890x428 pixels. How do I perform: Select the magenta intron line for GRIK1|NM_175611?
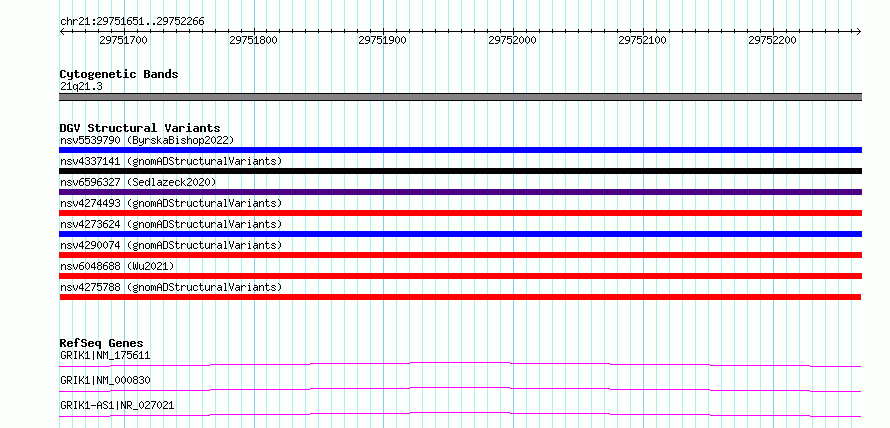coord(460,364)
